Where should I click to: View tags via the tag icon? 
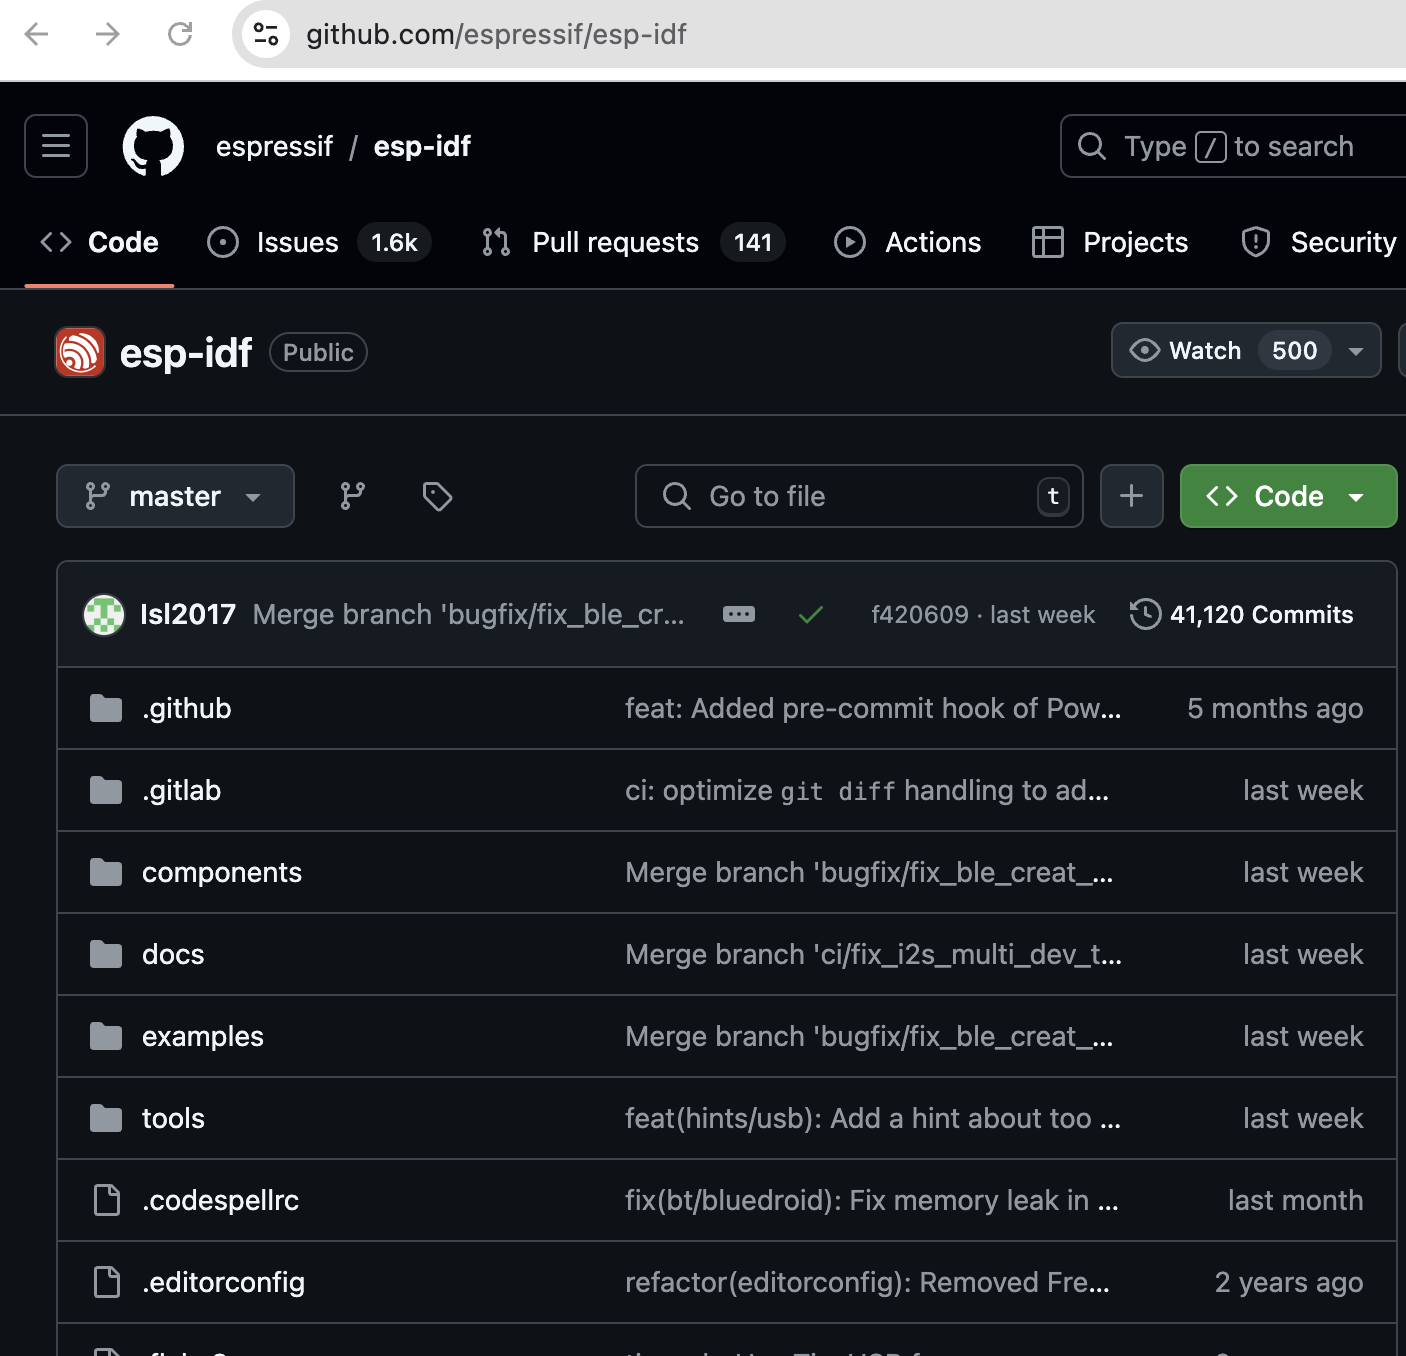click(437, 496)
